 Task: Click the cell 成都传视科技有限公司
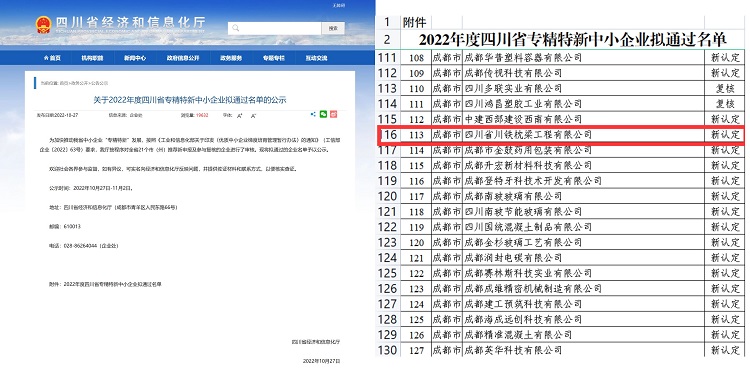[583, 73]
